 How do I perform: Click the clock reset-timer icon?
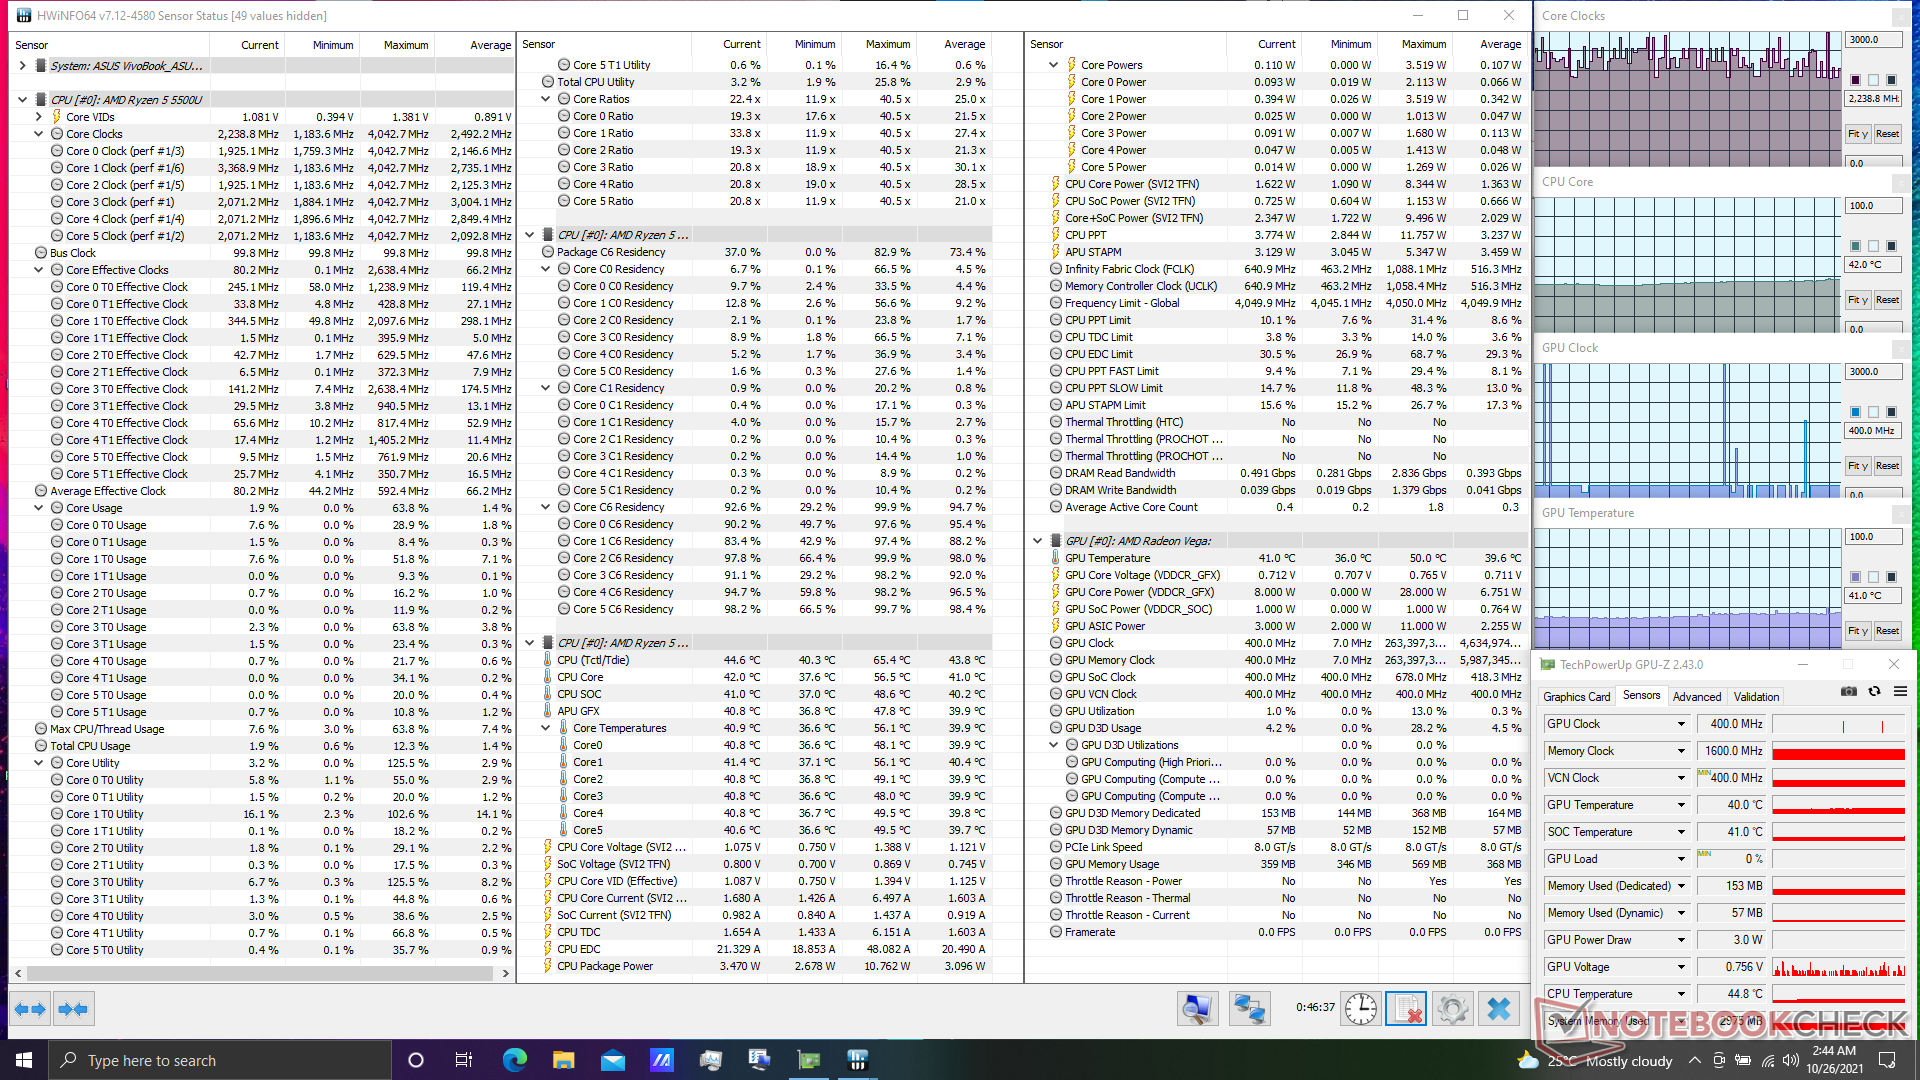[1360, 1009]
